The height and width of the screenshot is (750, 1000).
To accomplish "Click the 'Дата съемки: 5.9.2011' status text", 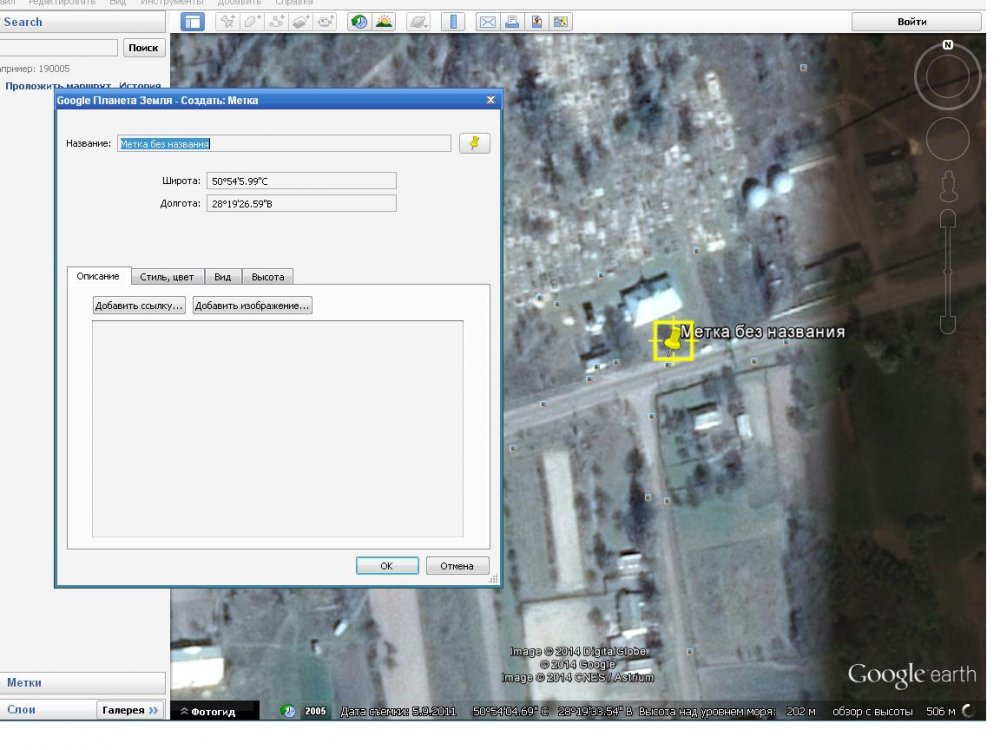I will 398,711.
